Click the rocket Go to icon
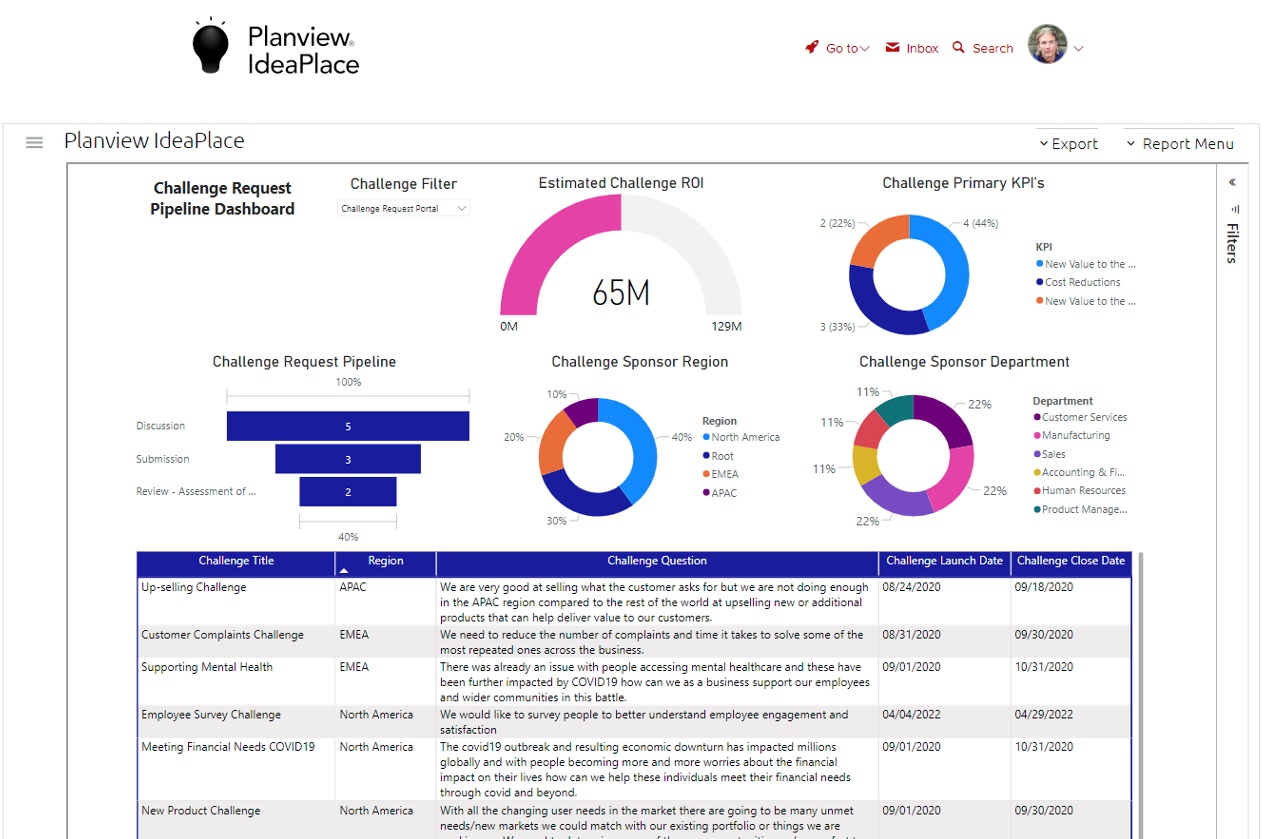 (810, 47)
